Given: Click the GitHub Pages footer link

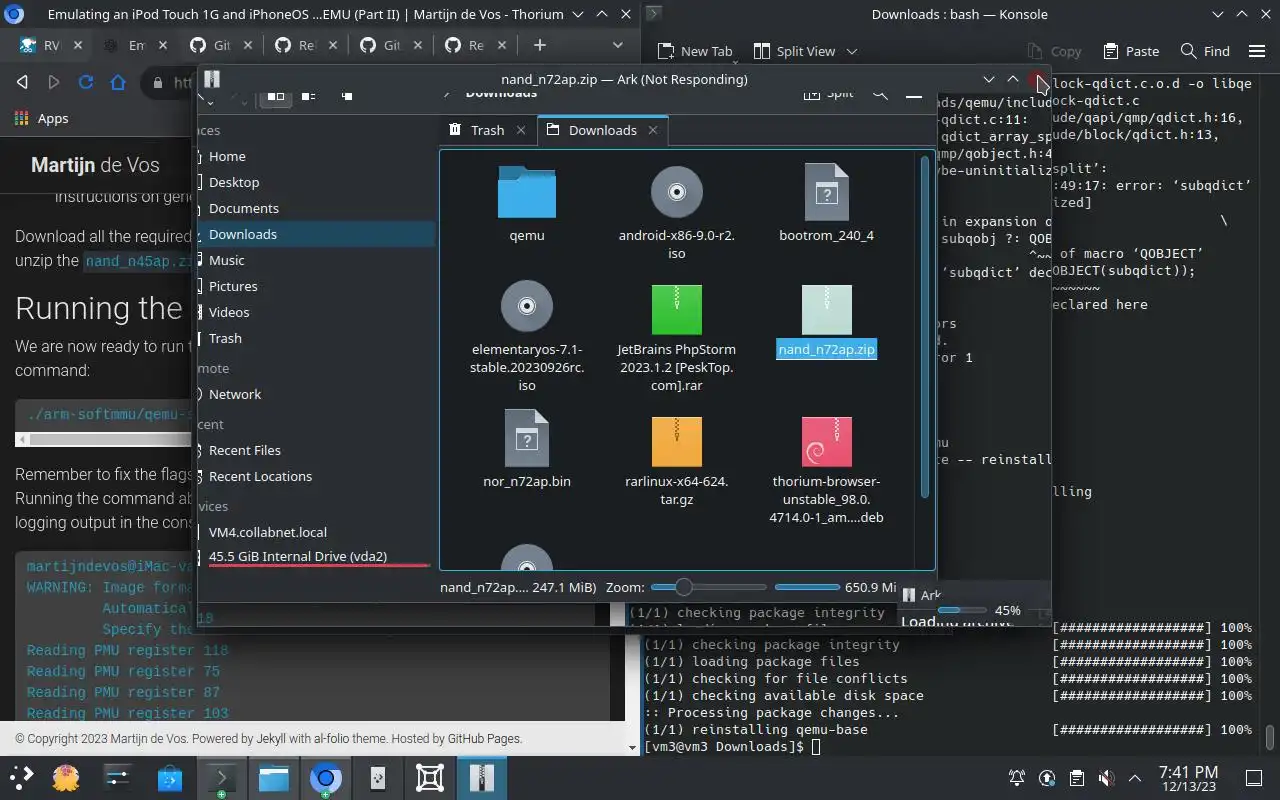Looking at the screenshot, I should [x=484, y=738].
